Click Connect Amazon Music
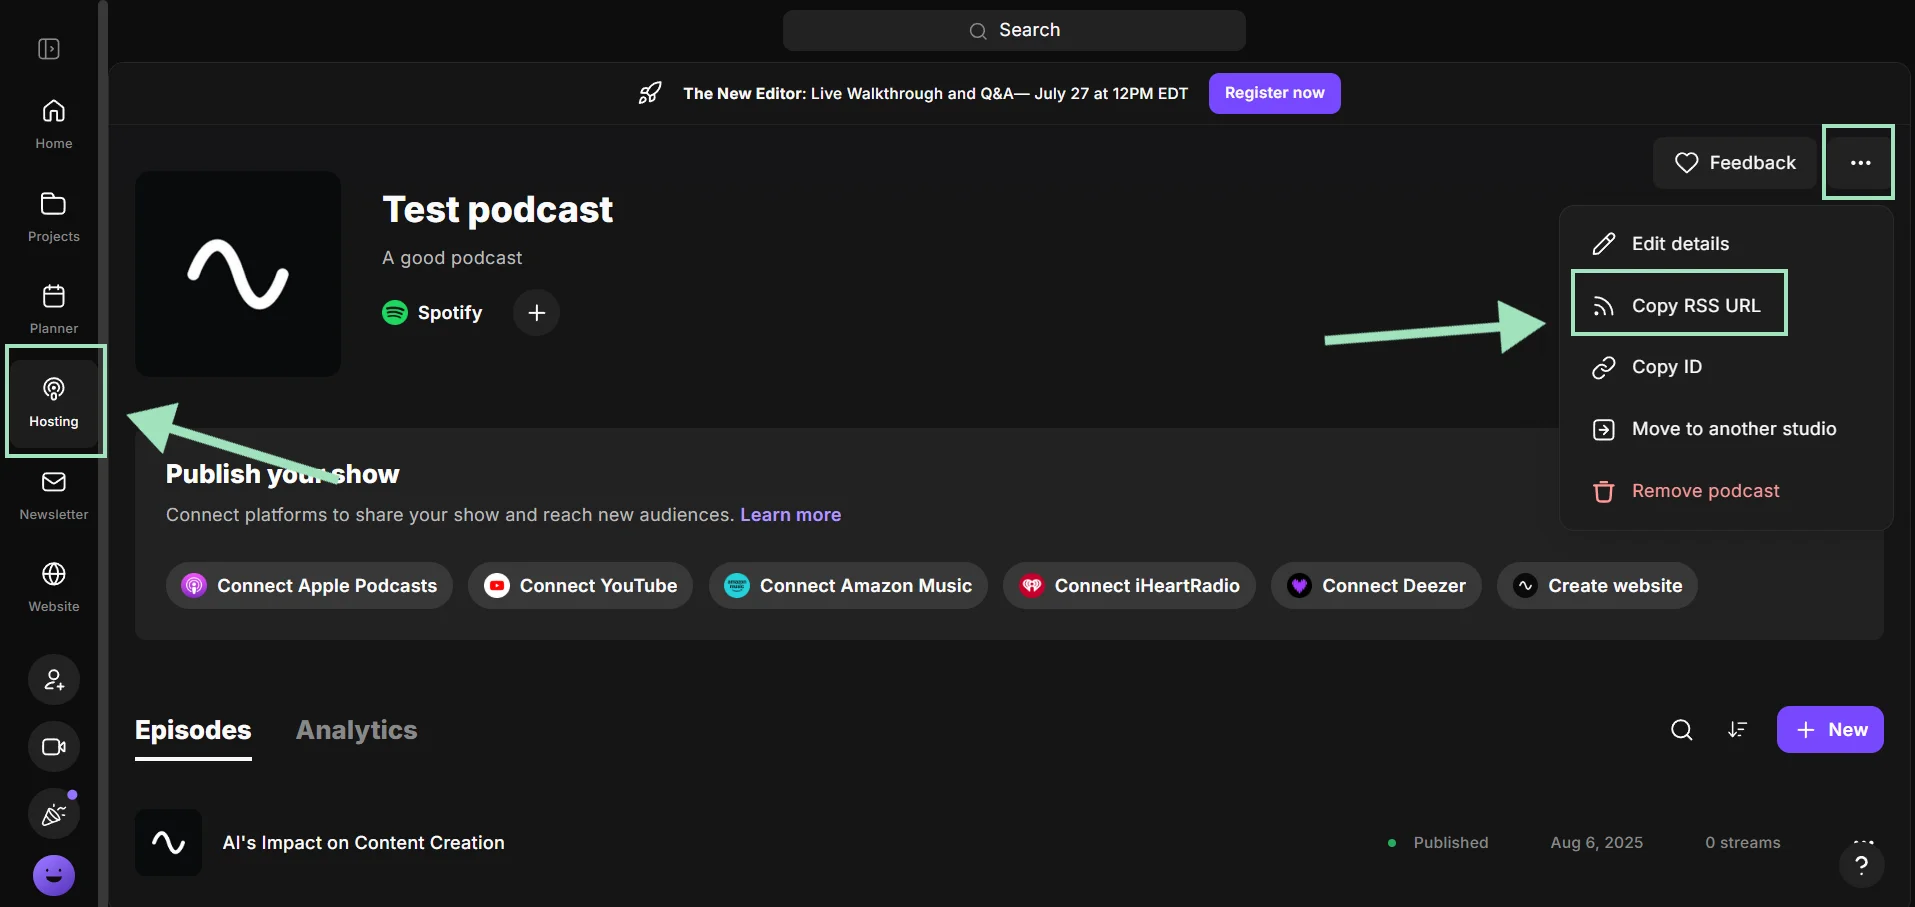This screenshot has height=907, width=1915. [848, 586]
